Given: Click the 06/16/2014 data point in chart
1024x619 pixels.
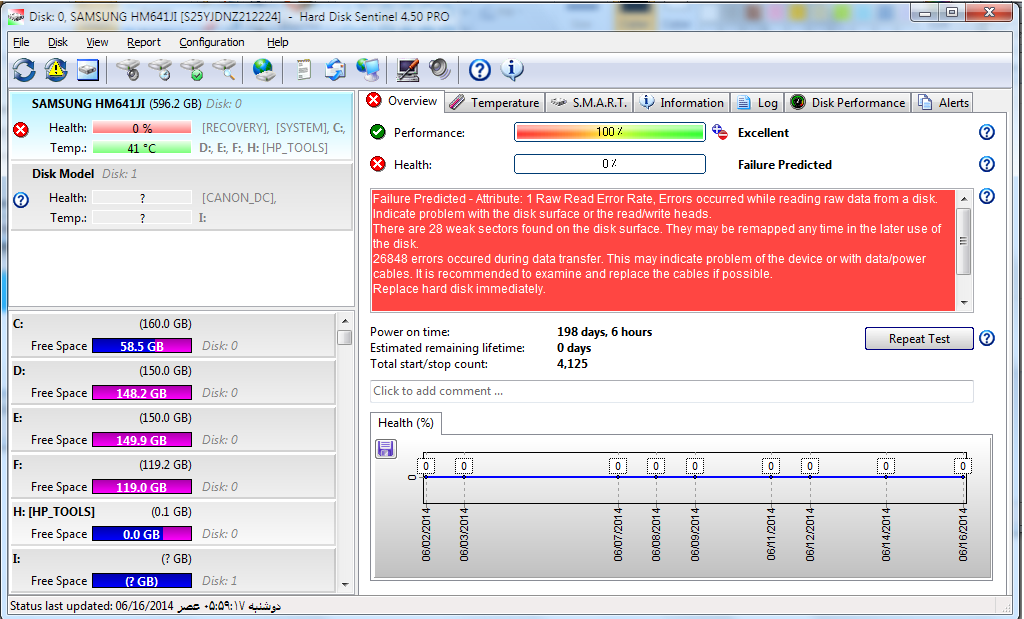Looking at the screenshot, I should pos(963,477).
